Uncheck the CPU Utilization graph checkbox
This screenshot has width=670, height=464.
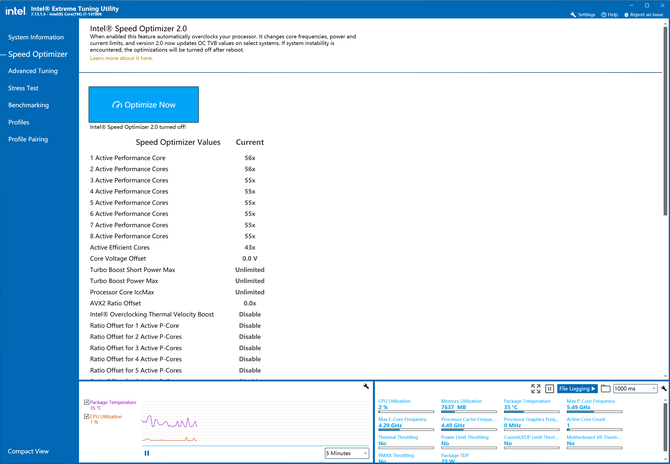(87, 416)
